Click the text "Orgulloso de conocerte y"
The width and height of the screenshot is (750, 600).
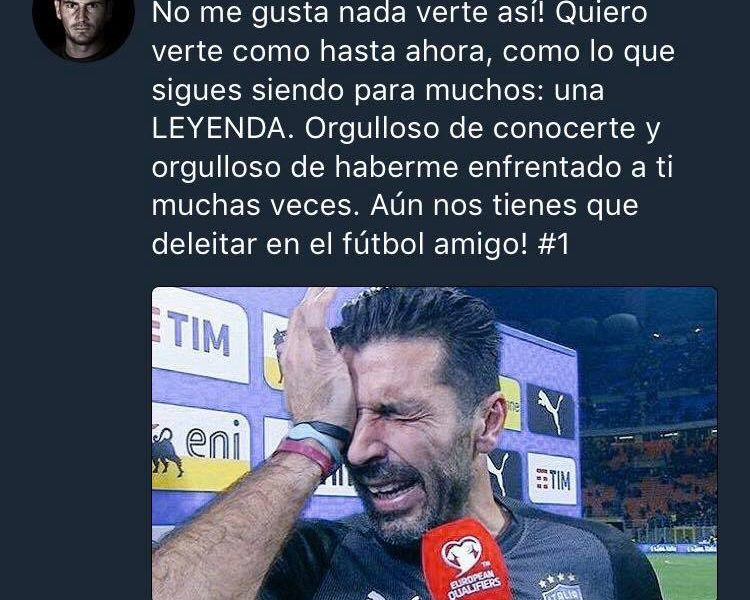(482, 128)
